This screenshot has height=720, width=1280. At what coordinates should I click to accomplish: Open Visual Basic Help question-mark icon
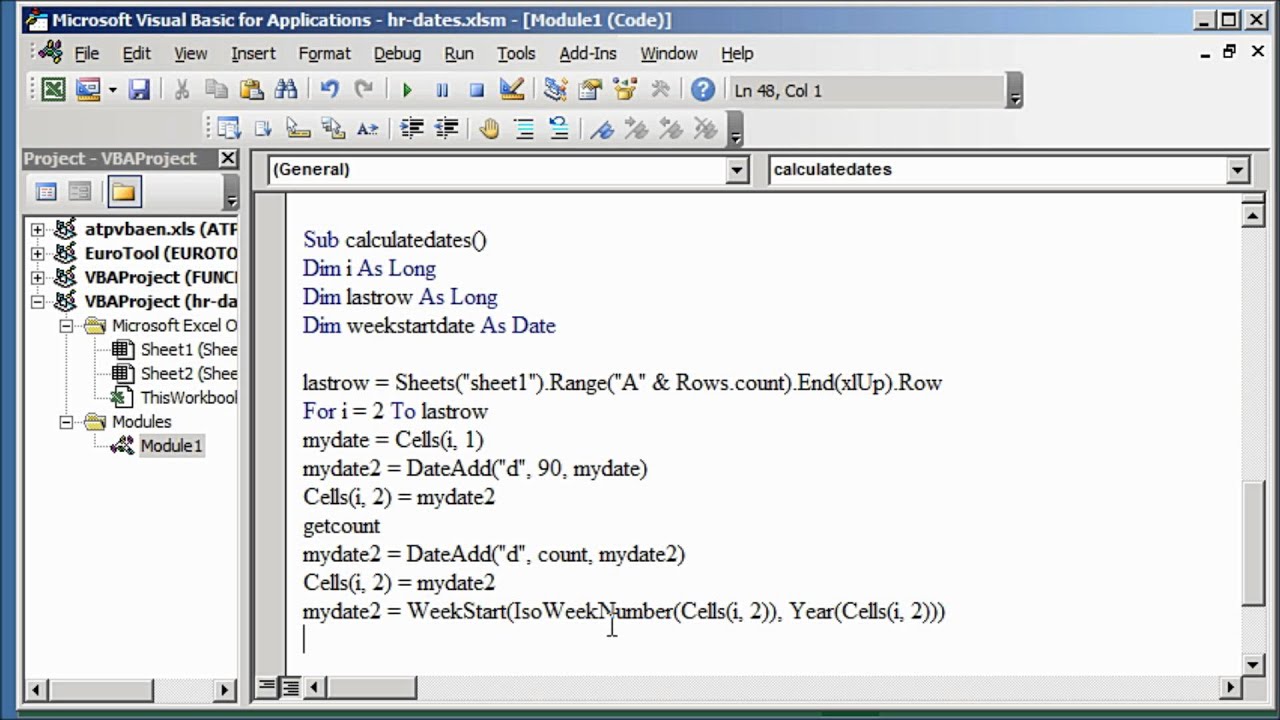click(x=703, y=90)
